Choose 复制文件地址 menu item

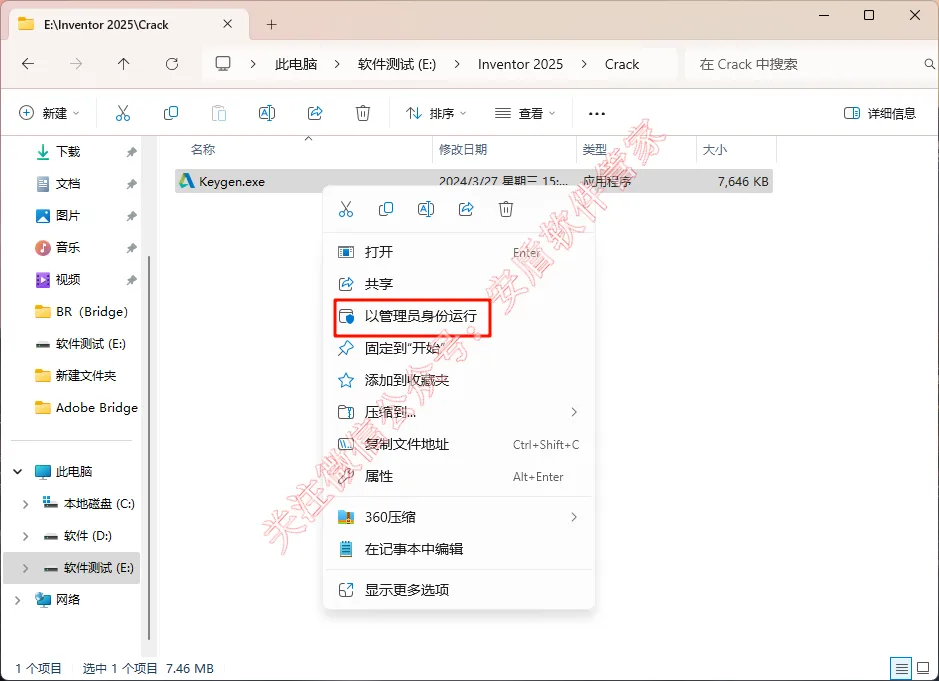(x=459, y=444)
